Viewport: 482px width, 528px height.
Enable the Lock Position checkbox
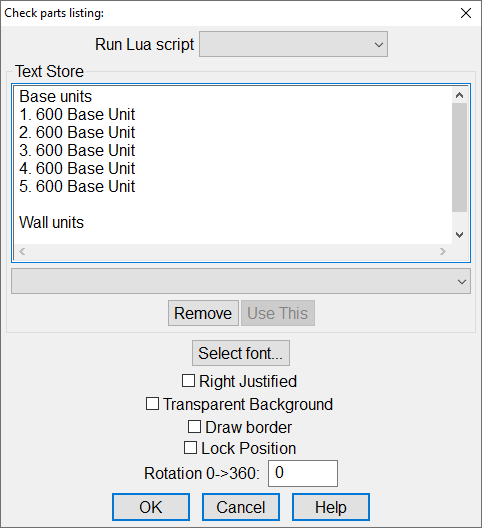tap(190, 448)
